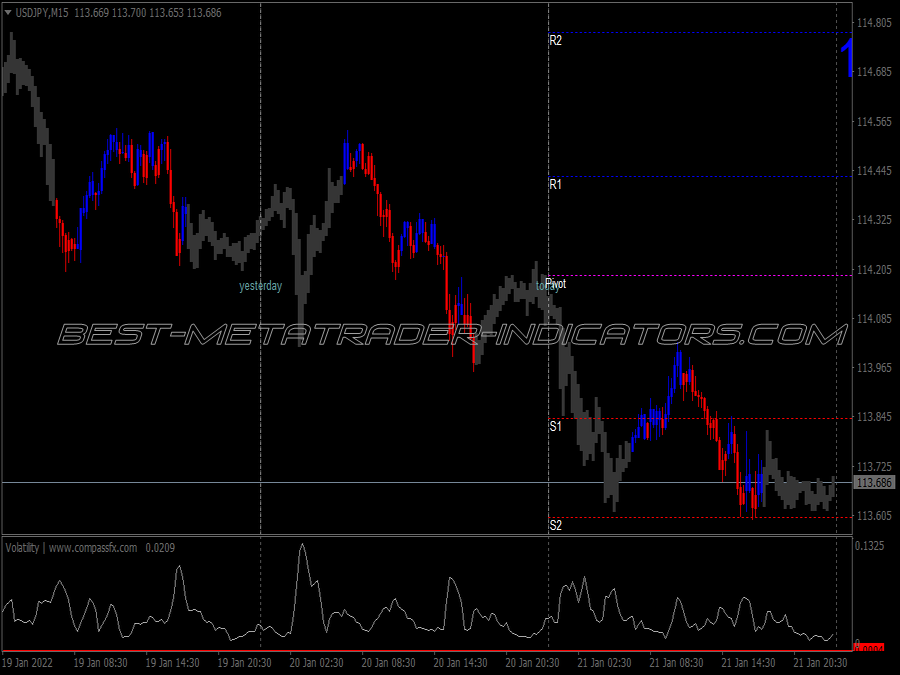Click the 0.0209 volatility value

(x=160, y=548)
